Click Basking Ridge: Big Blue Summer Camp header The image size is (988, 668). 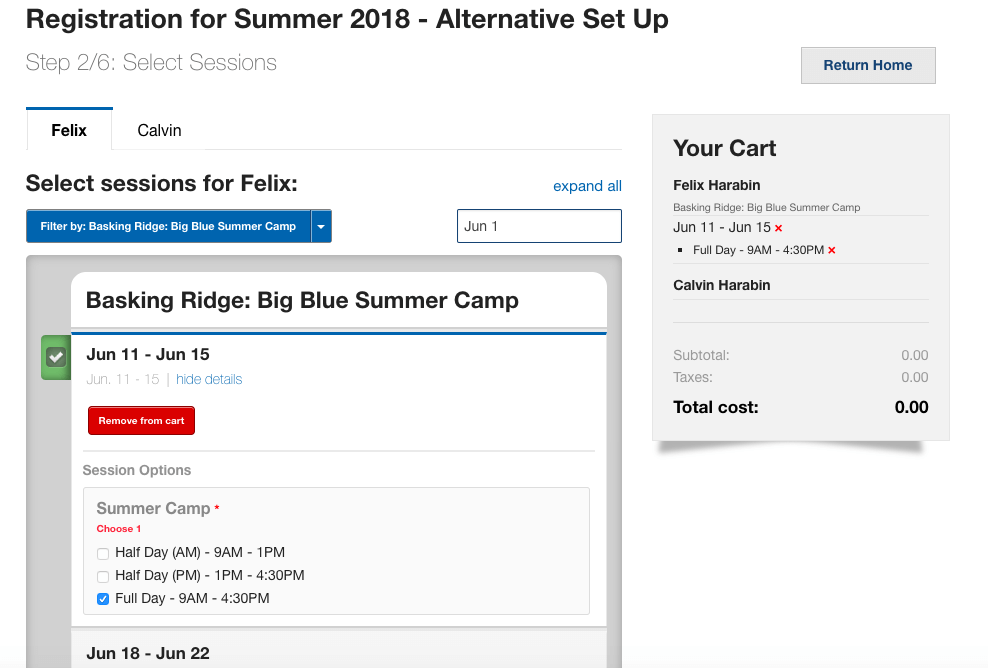pos(302,300)
